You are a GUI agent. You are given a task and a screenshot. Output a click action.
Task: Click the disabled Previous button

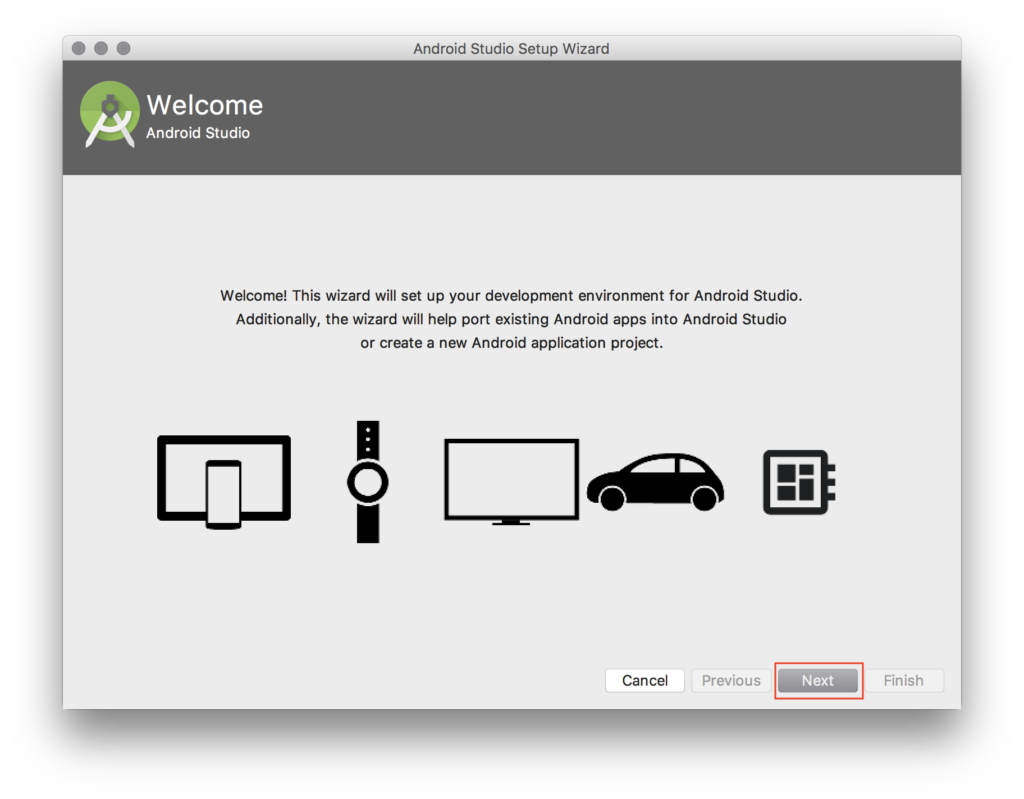pyautogui.click(x=731, y=681)
